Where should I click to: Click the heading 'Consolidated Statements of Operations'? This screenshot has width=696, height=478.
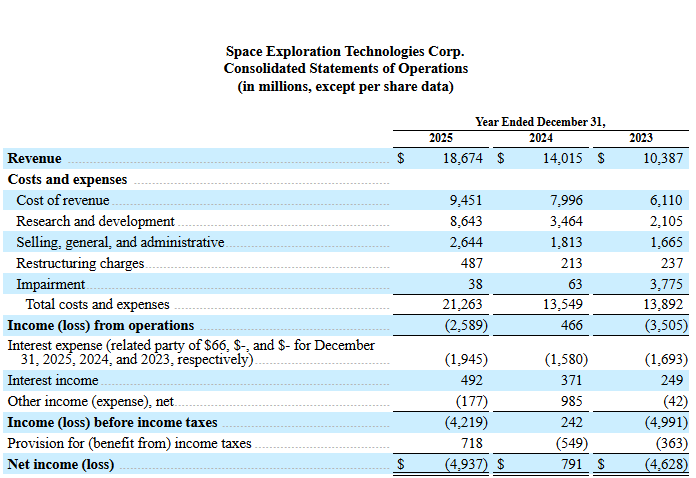pyautogui.click(x=345, y=69)
